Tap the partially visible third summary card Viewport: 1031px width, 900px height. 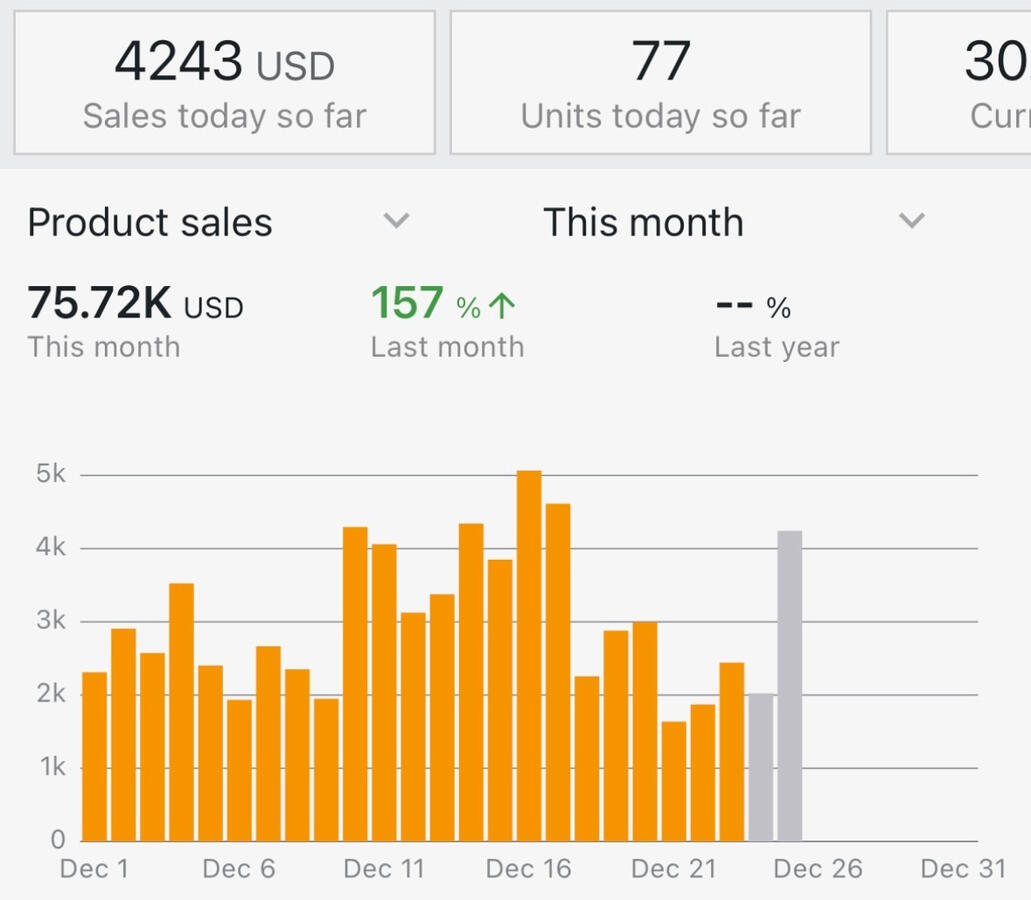[960, 83]
